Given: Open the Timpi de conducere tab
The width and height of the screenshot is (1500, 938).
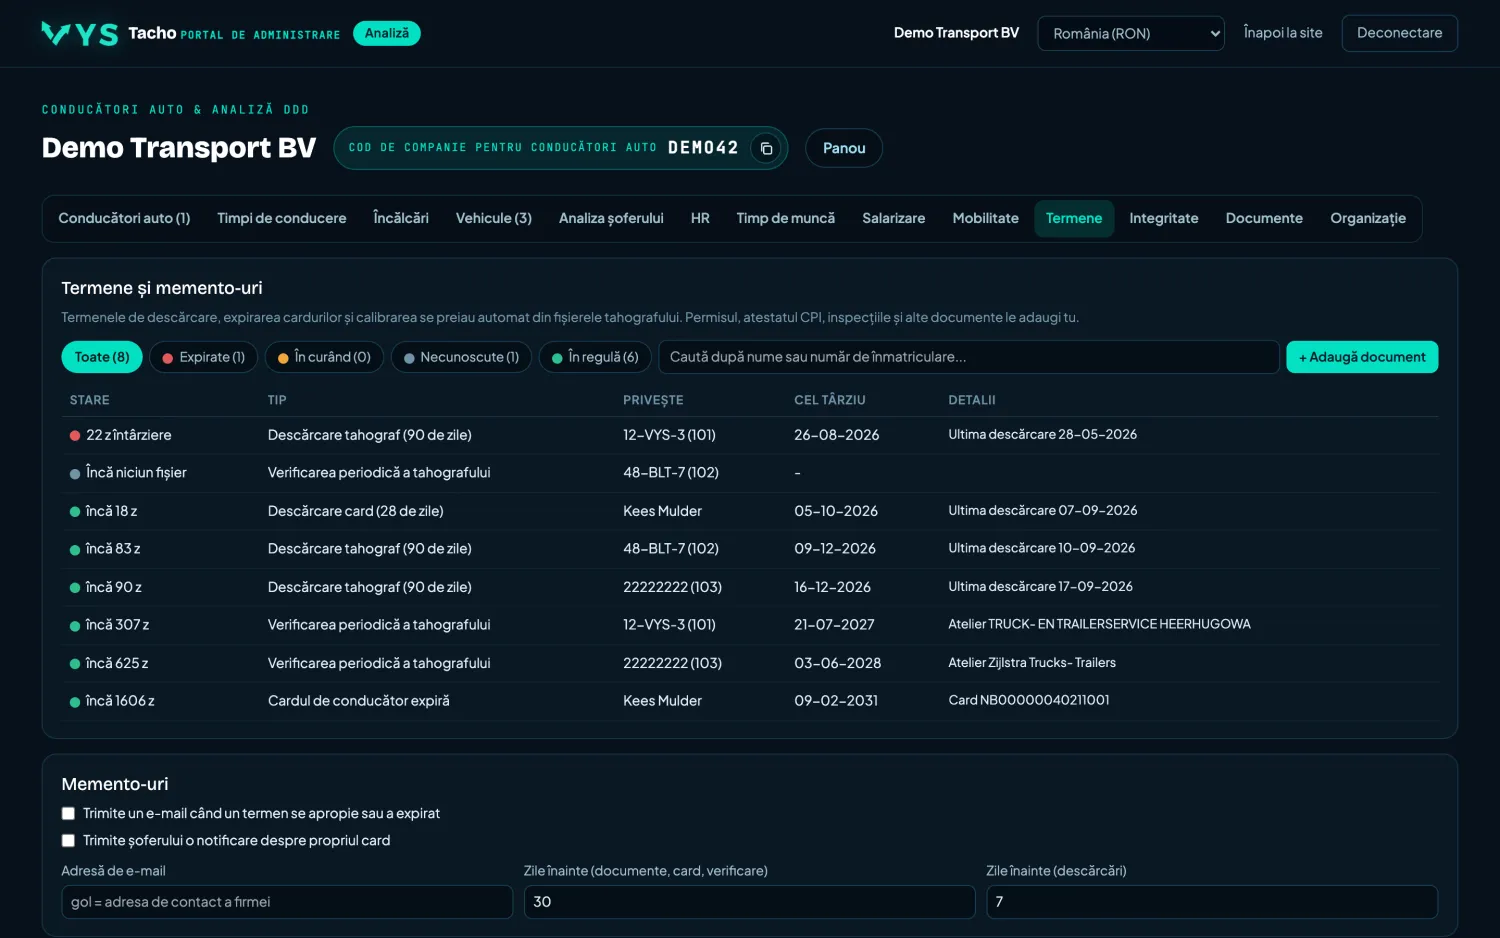Looking at the screenshot, I should point(282,218).
